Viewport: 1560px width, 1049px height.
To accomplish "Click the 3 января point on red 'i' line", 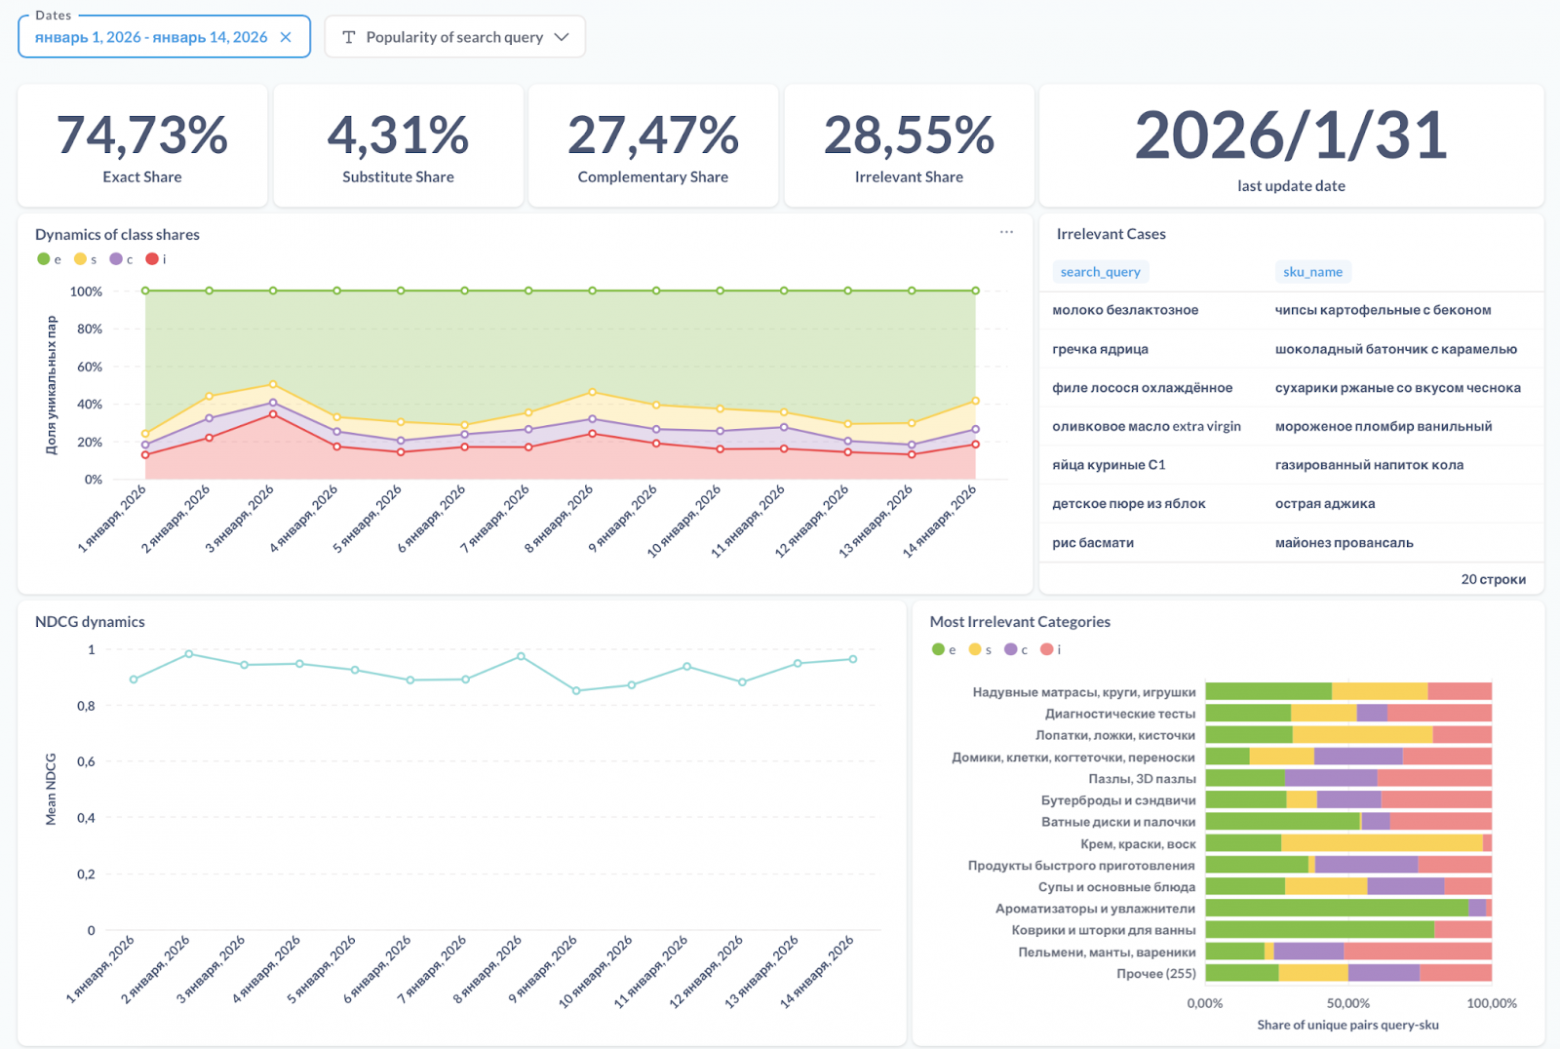I will click(273, 414).
